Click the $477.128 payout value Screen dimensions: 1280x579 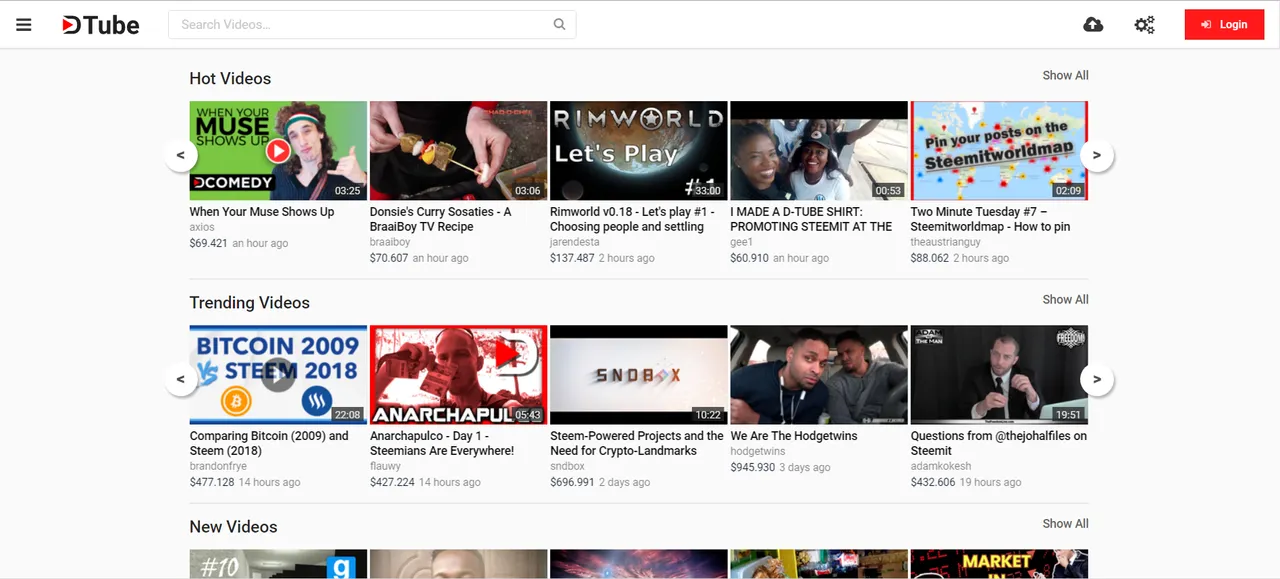pyautogui.click(x=212, y=482)
